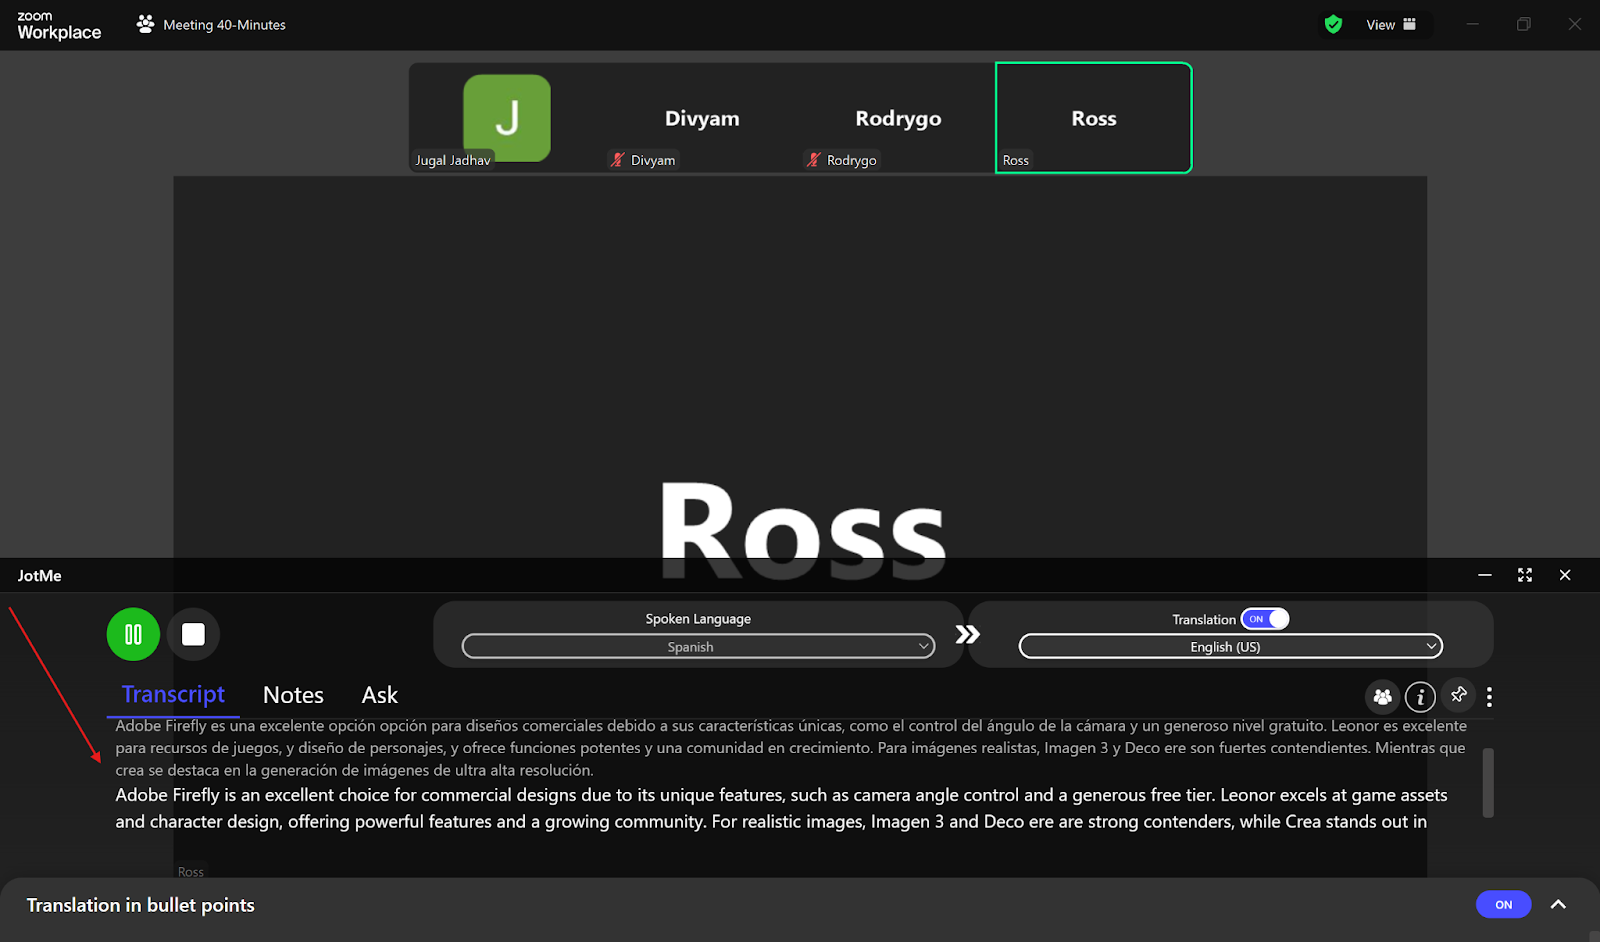Toggle Translation in bullet points ON switch

coord(1503,904)
